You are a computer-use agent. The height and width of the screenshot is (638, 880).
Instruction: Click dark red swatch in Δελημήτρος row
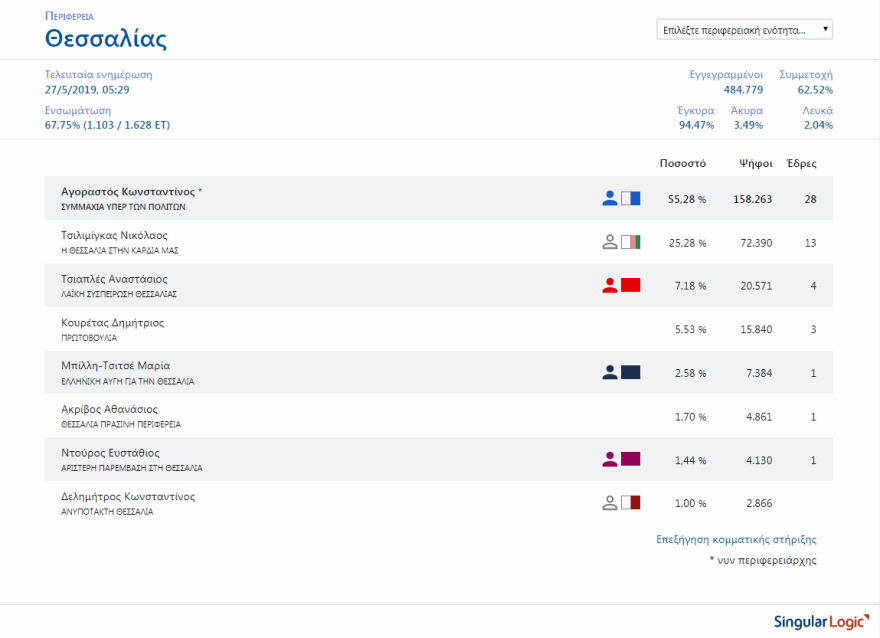click(x=630, y=503)
